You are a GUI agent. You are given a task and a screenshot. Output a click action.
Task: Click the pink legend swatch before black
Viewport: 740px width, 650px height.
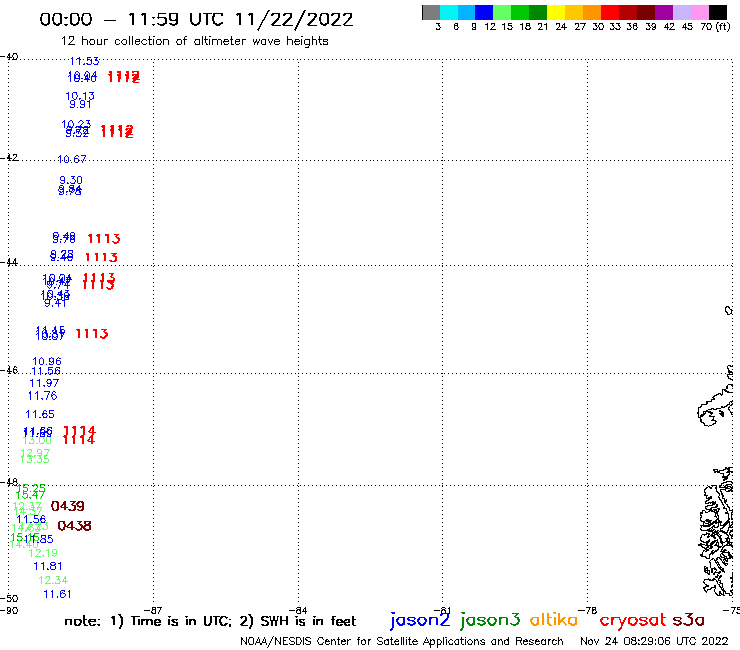click(x=699, y=13)
